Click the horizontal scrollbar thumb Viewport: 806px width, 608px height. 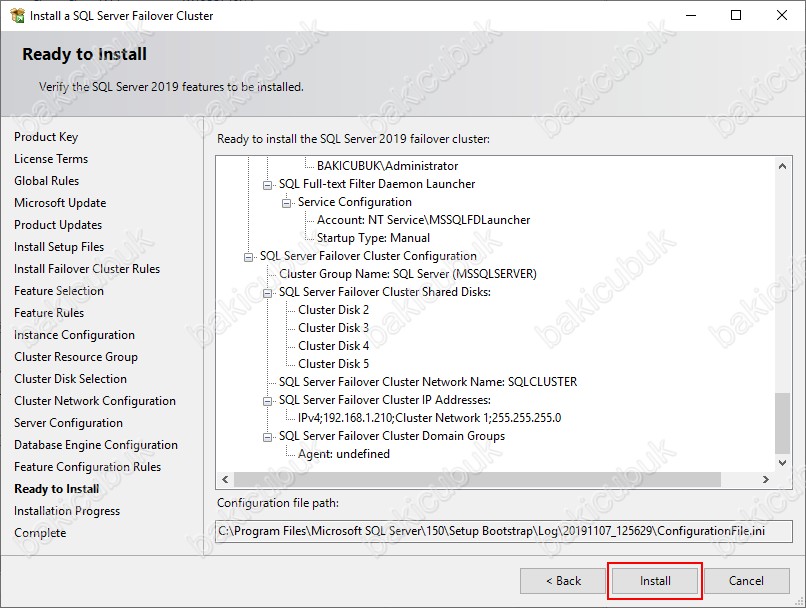477,479
